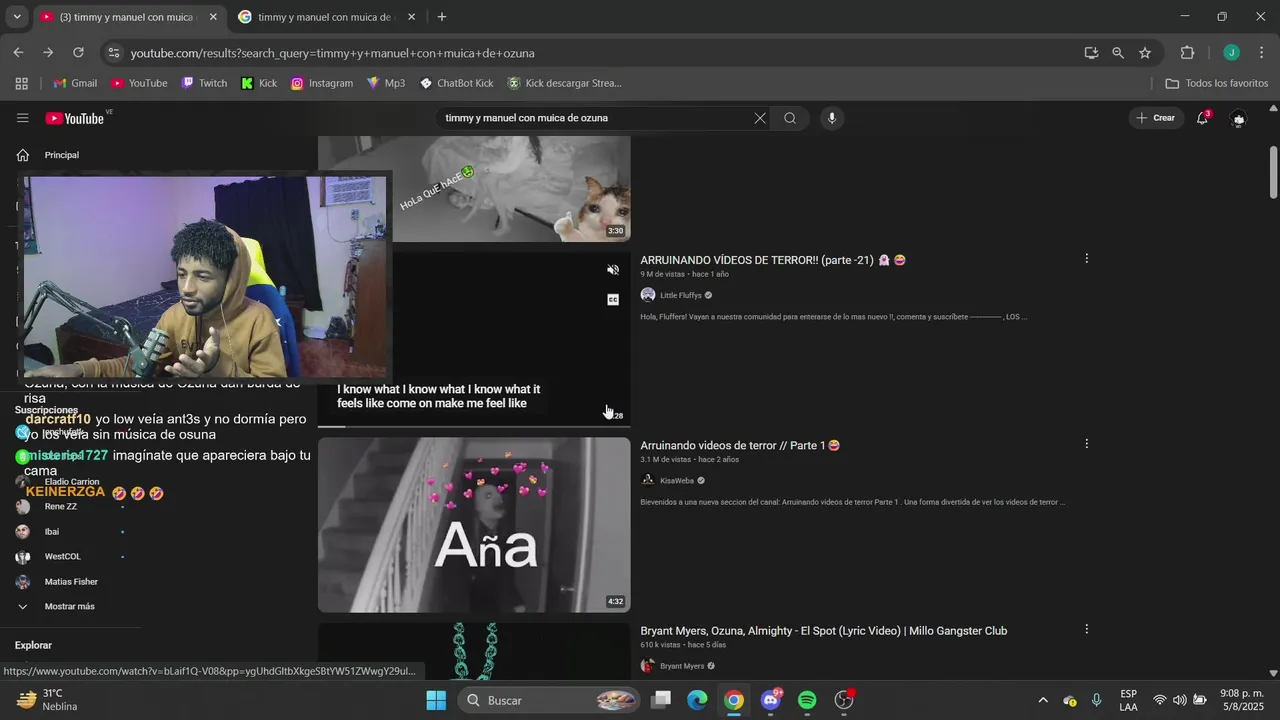
Task: Open the YouTube guide hamburger menu
Action: (22, 118)
